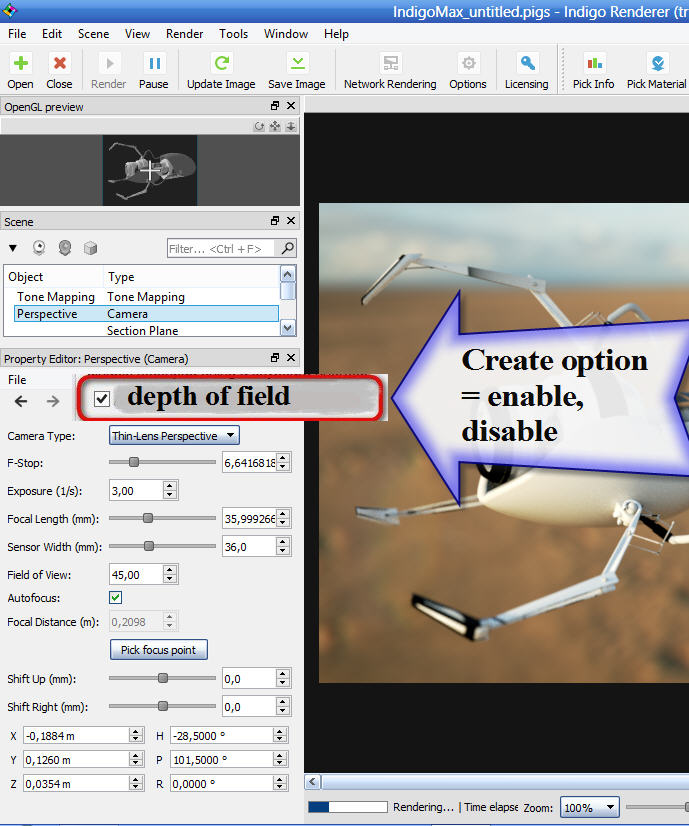Open the Licensing dialog
The height and width of the screenshot is (826, 689).
(526, 63)
